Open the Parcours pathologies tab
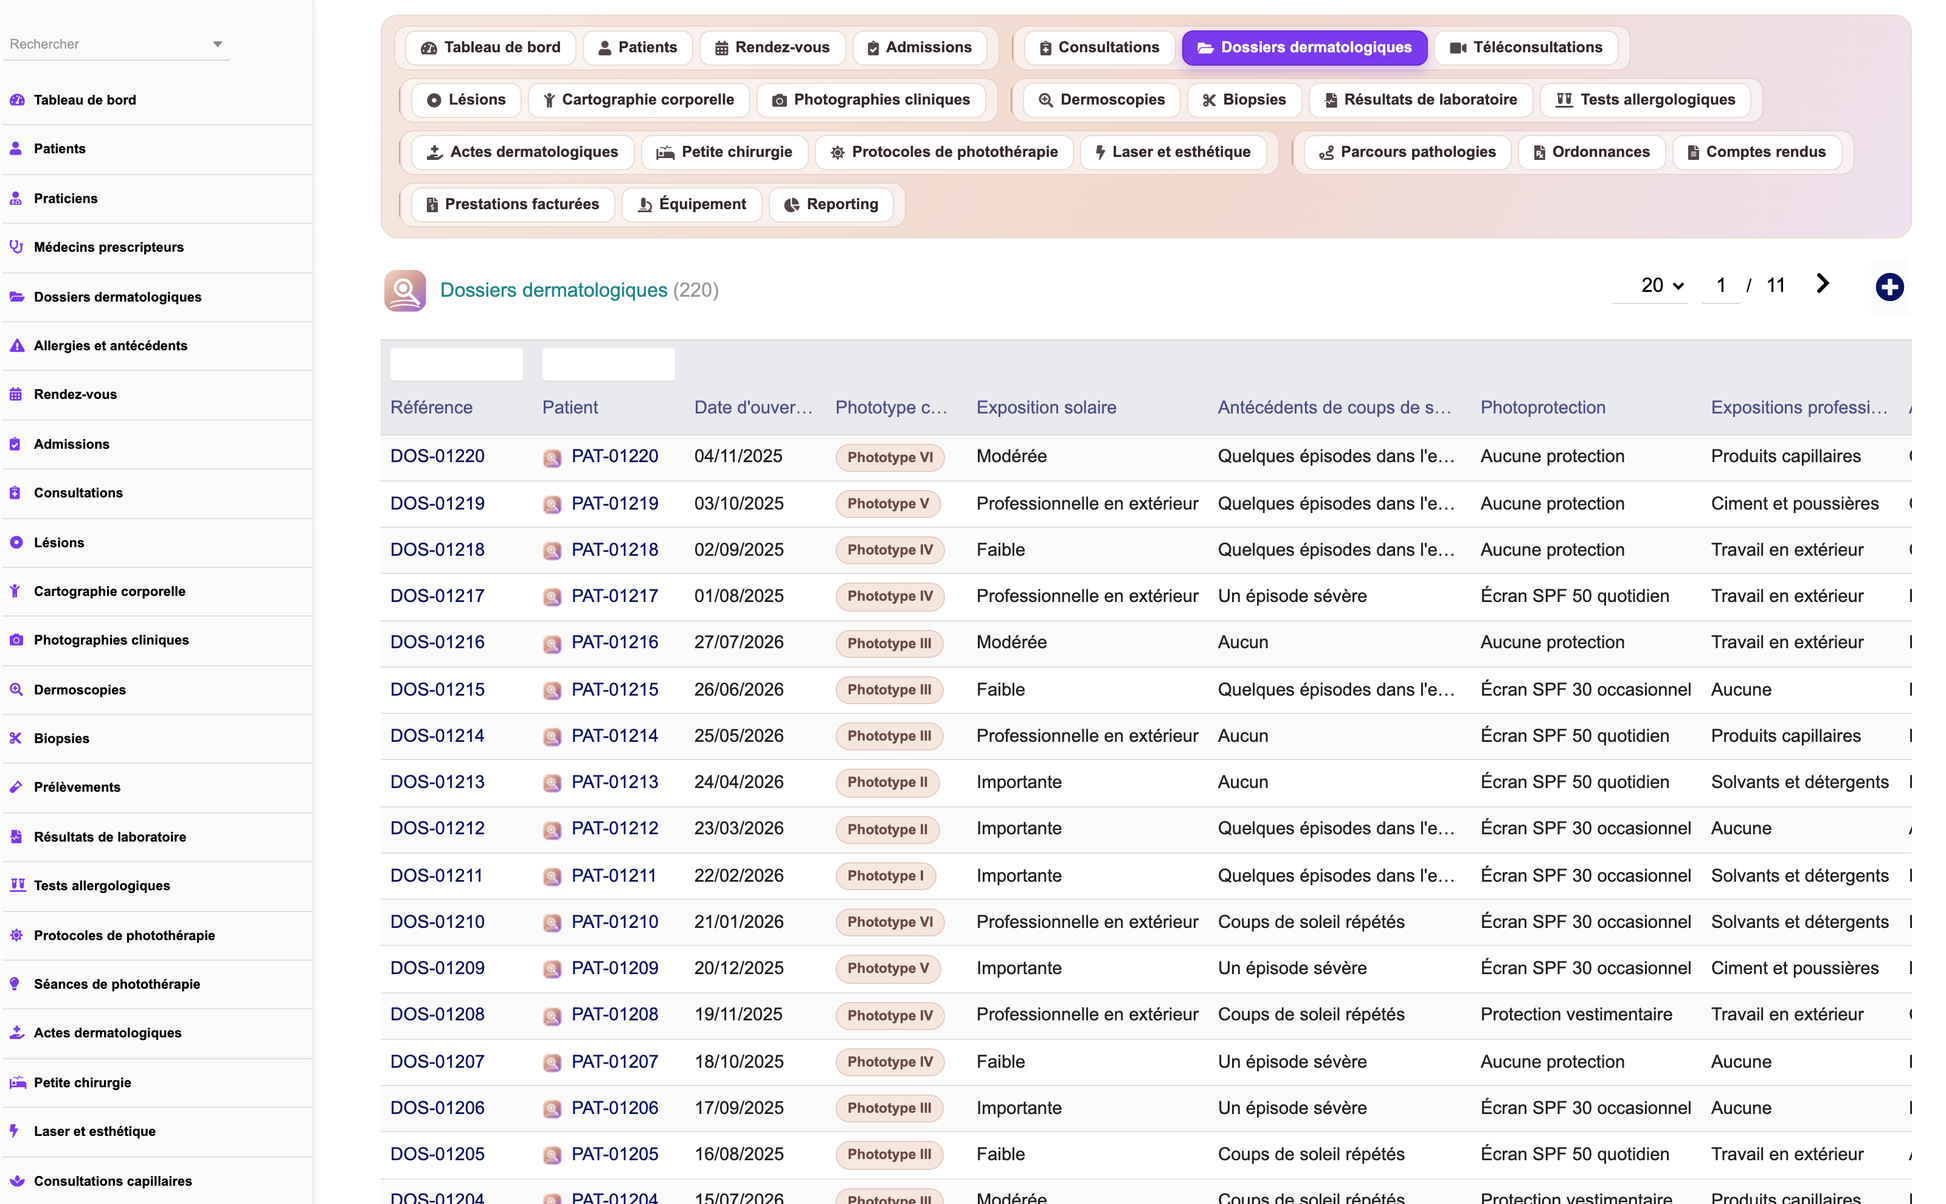 tap(1406, 152)
